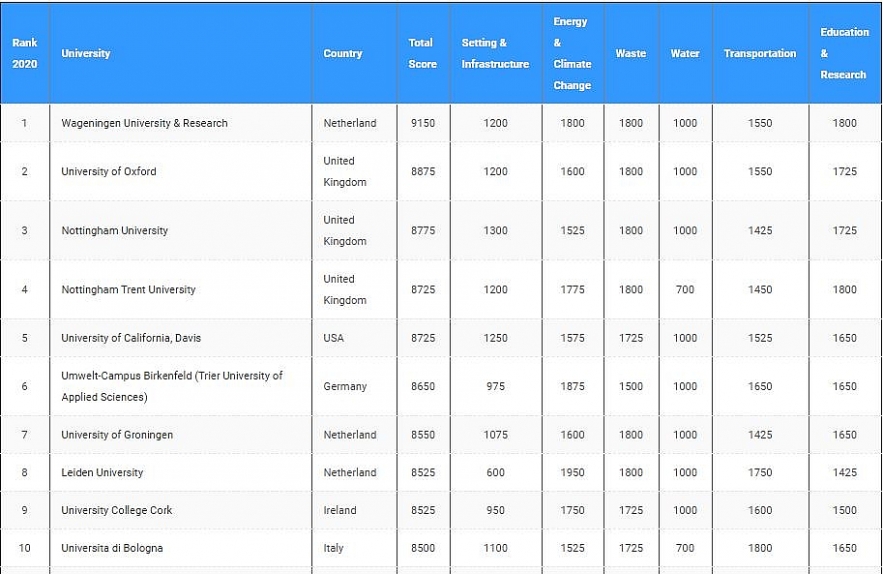This screenshot has width=883, height=574.
Task: Click Transportation value 1800 for Bologna
Action: point(760,548)
